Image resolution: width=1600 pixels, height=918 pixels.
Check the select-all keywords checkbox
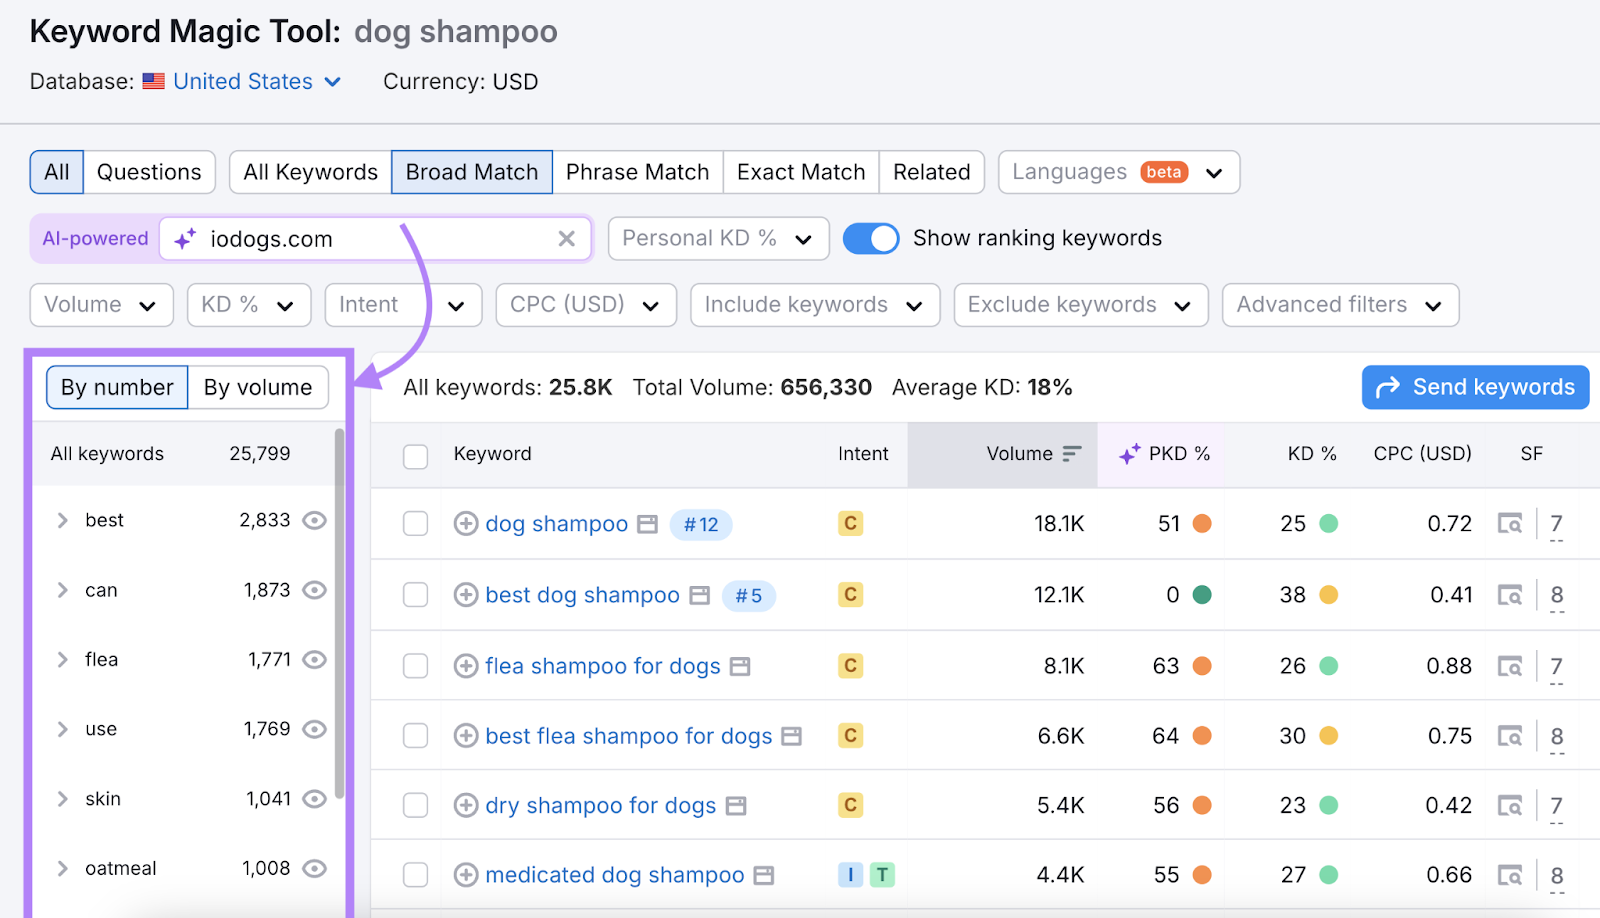(x=415, y=456)
